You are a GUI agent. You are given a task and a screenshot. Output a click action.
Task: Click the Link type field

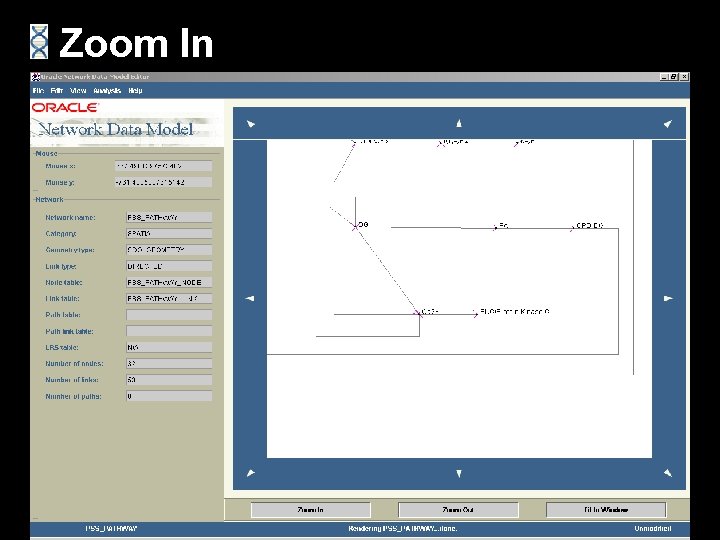pyautogui.click(x=169, y=266)
